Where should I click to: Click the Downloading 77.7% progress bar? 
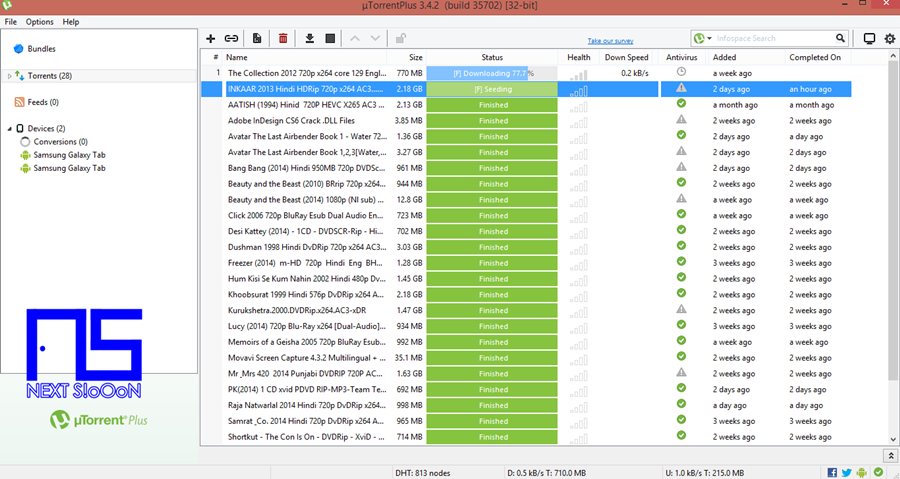[492, 73]
